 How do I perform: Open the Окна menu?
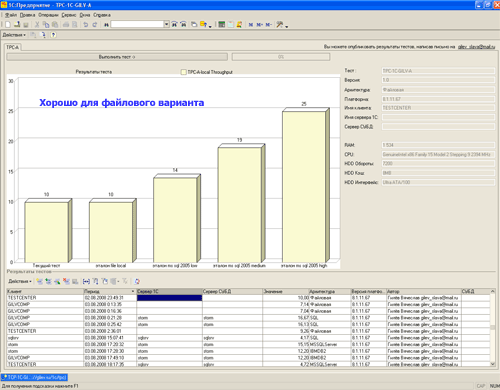pyautogui.click(x=85, y=15)
